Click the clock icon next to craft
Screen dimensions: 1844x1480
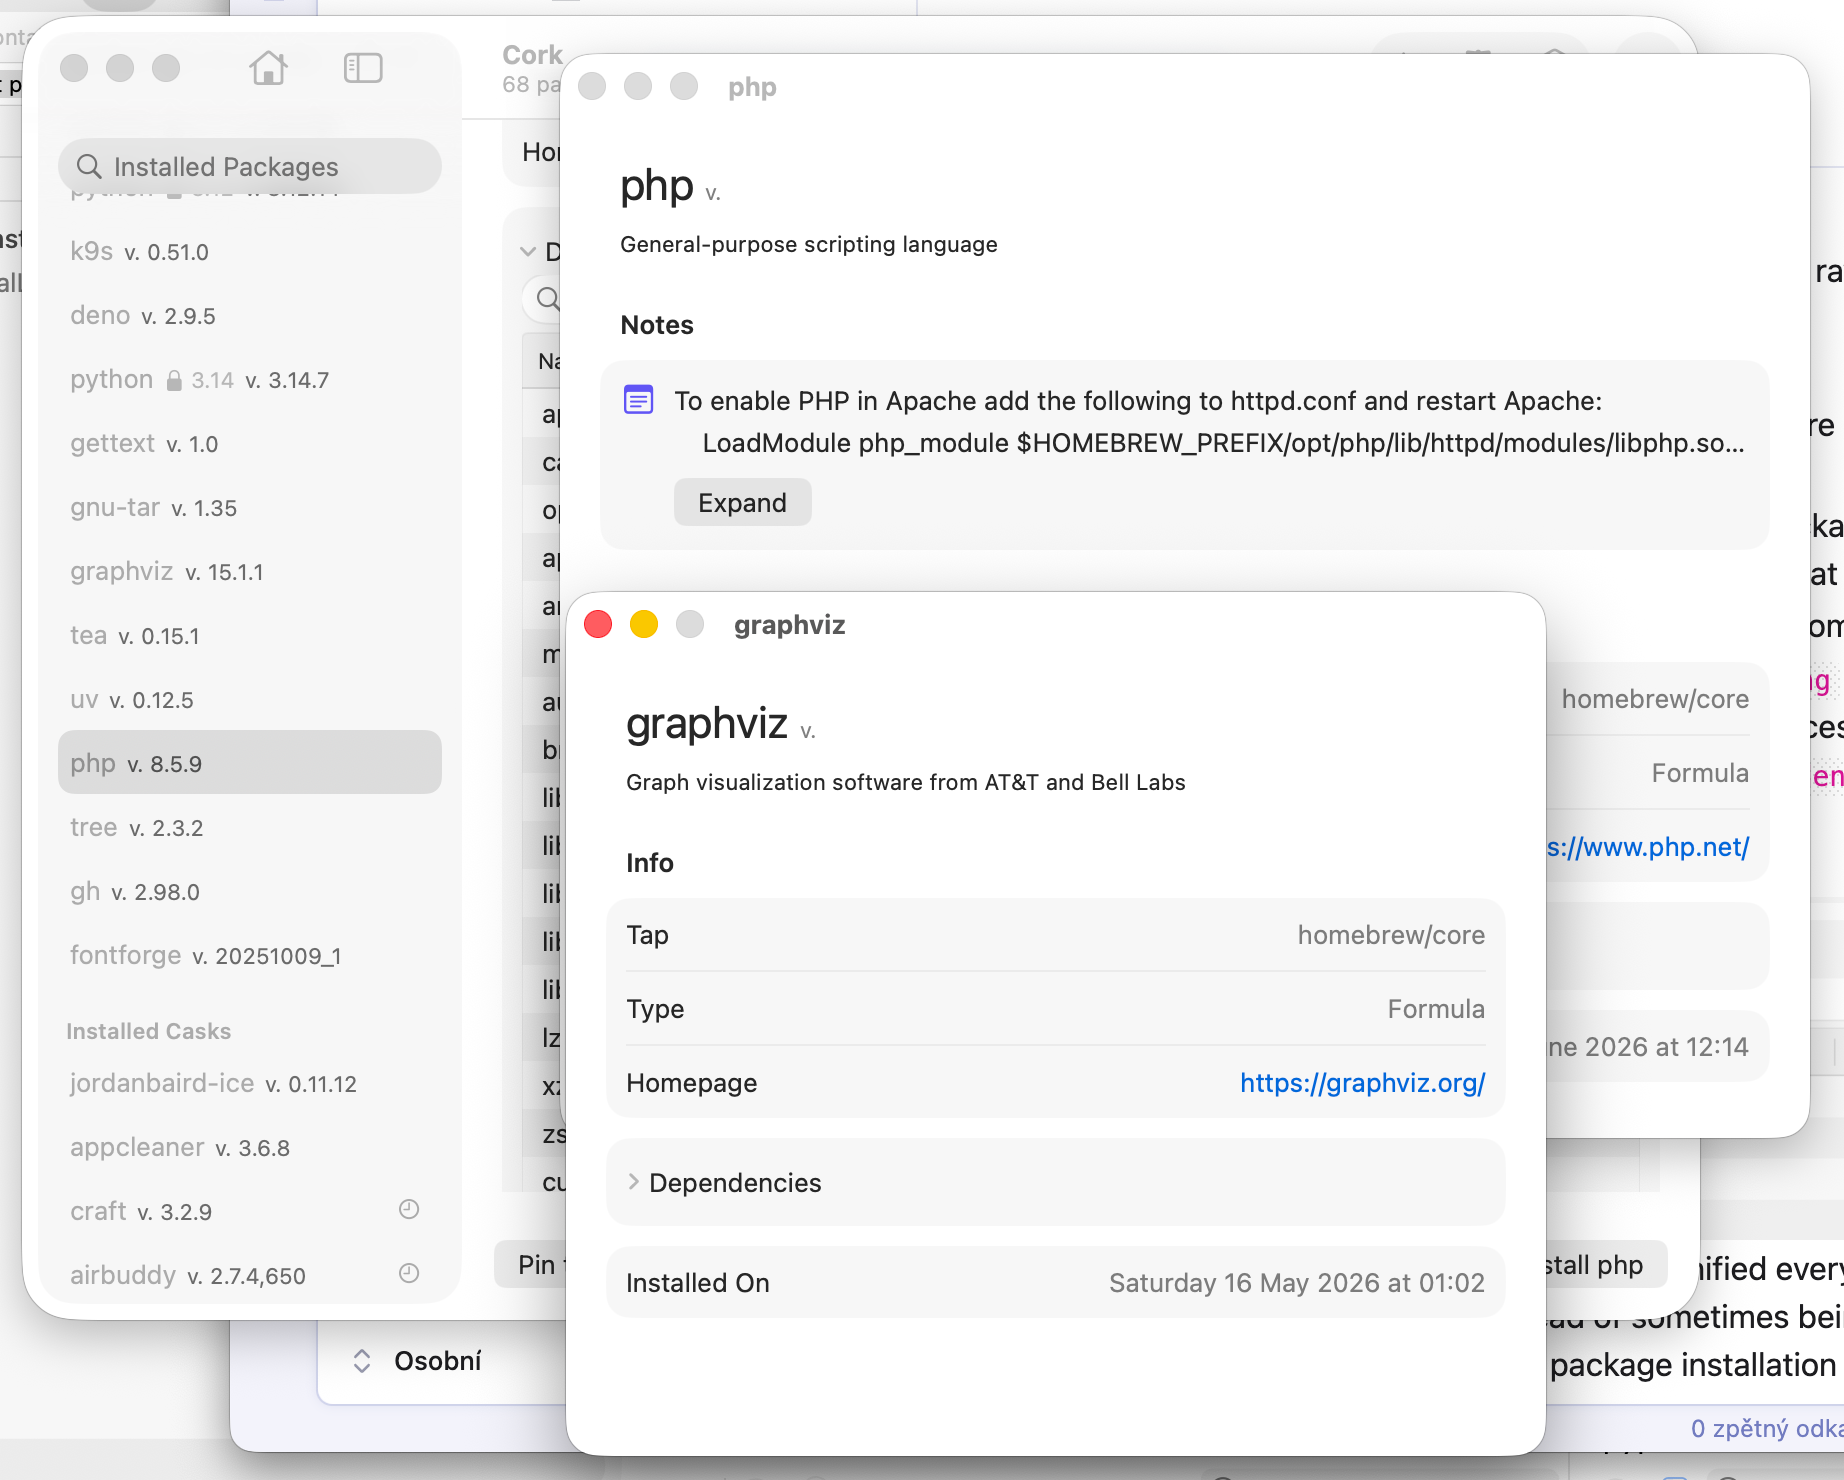(x=409, y=1209)
